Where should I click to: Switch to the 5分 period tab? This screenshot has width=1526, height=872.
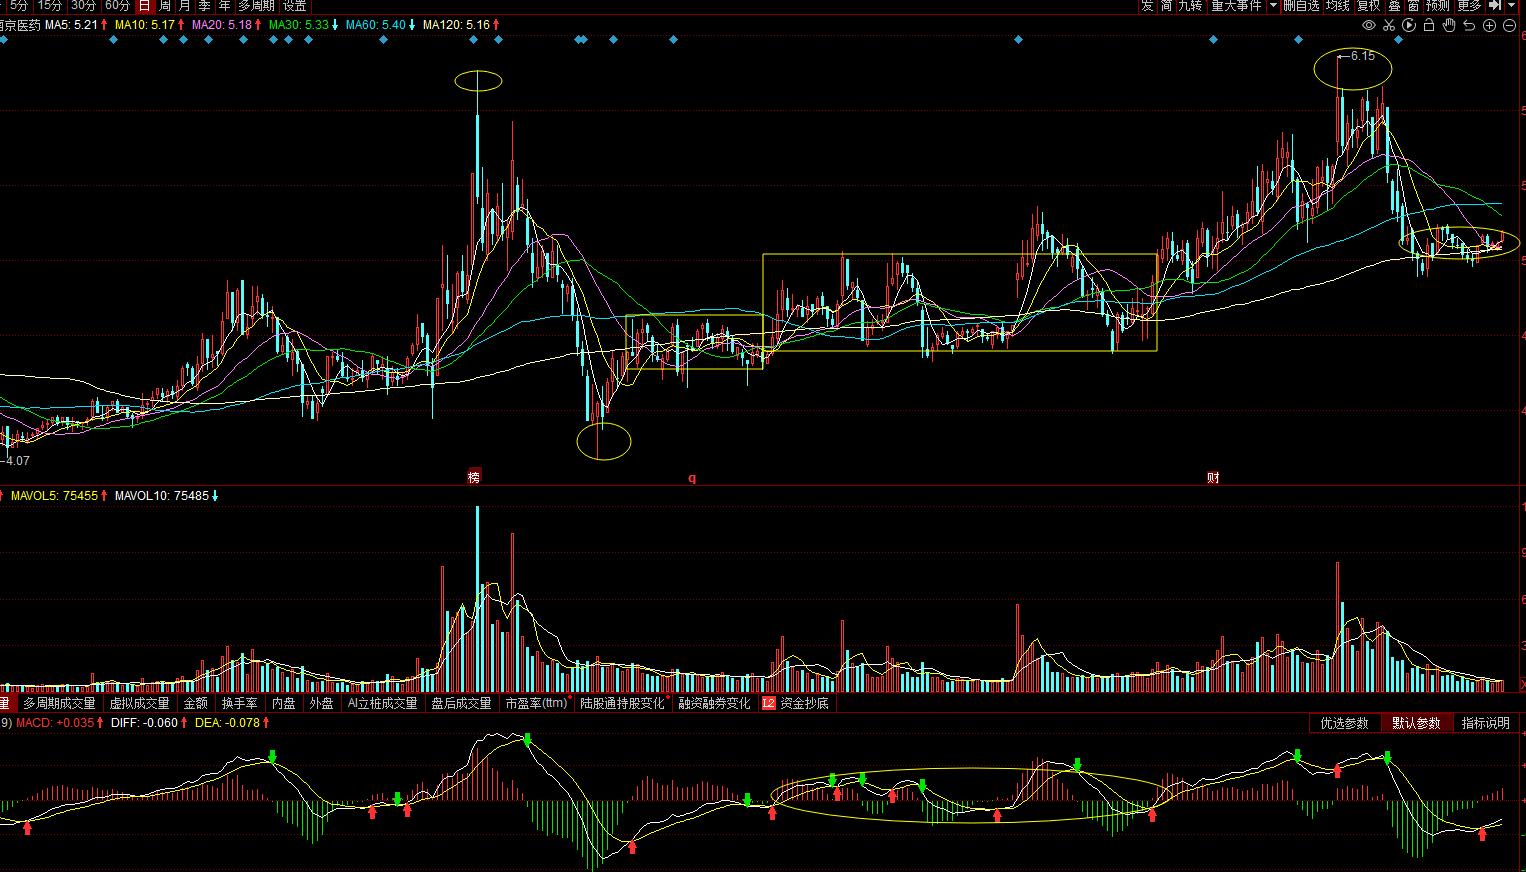19,6
